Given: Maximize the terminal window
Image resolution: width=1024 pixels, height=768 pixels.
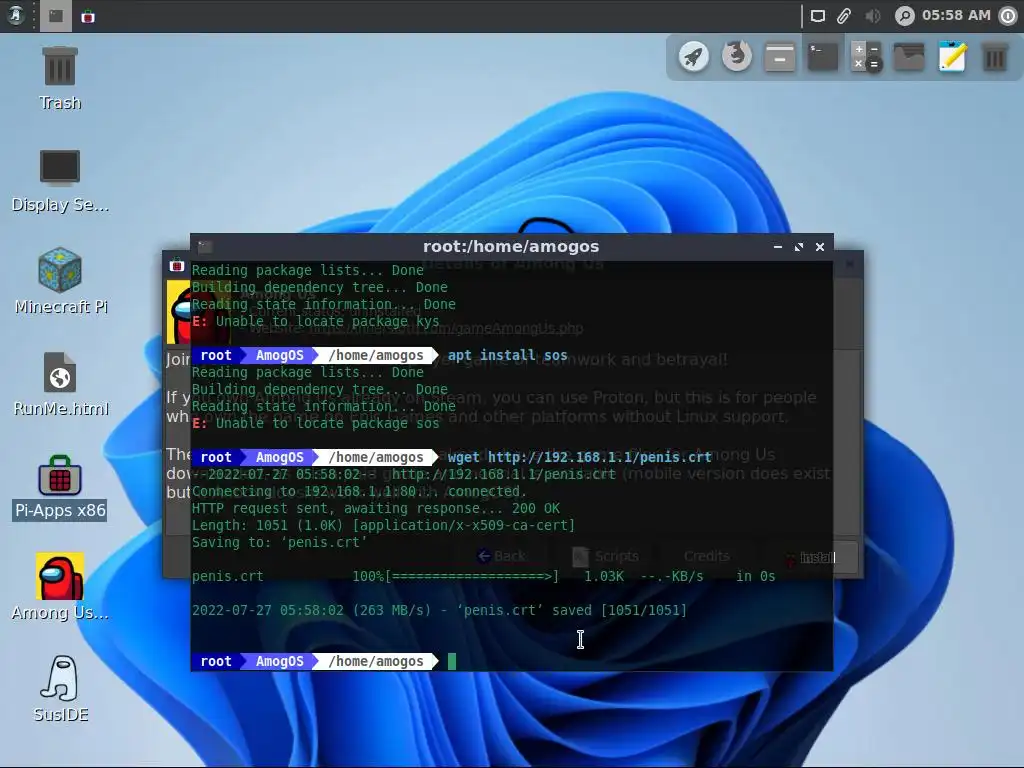Looking at the screenshot, I should pos(799,247).
